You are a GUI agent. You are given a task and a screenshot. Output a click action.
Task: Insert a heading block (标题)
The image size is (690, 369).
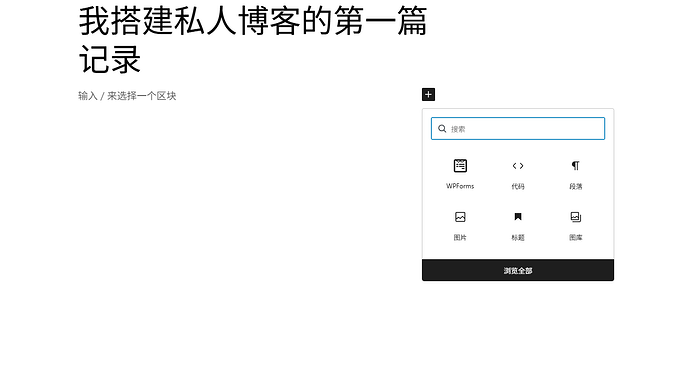pos(518,226)
